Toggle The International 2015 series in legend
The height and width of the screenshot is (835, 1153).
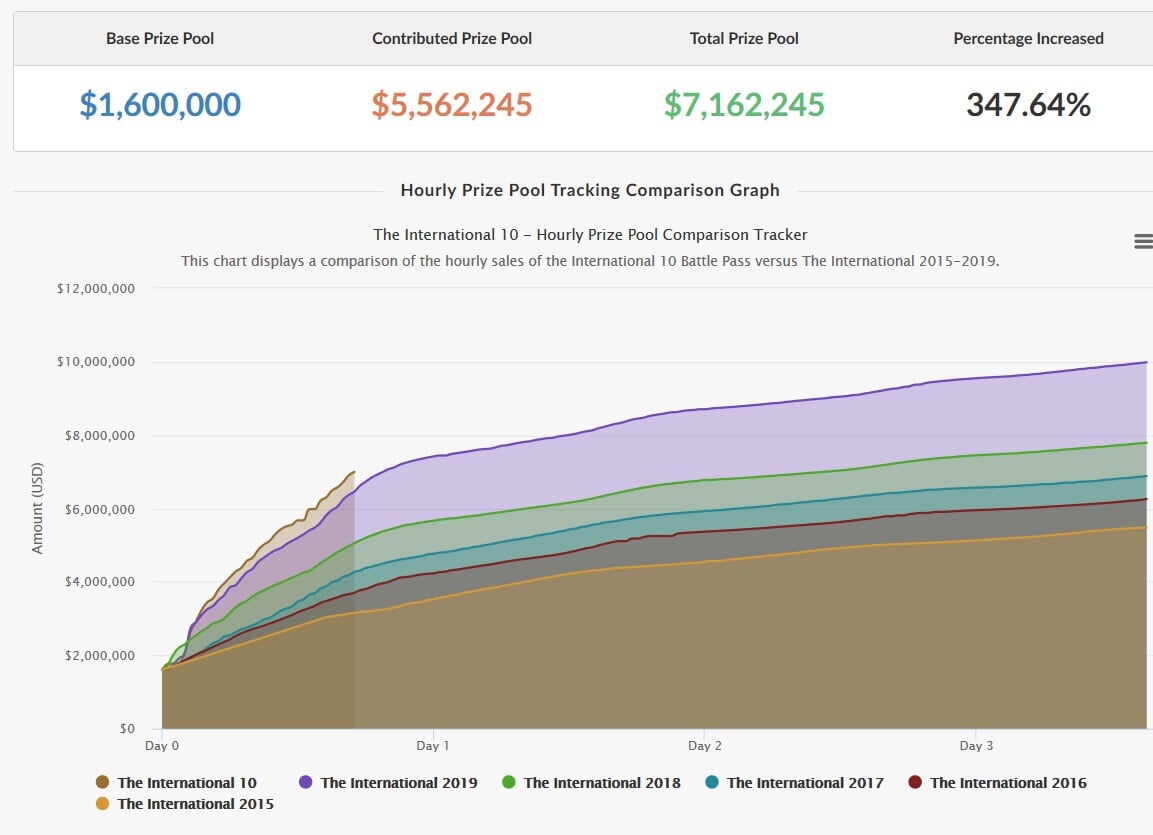point(185,804)
